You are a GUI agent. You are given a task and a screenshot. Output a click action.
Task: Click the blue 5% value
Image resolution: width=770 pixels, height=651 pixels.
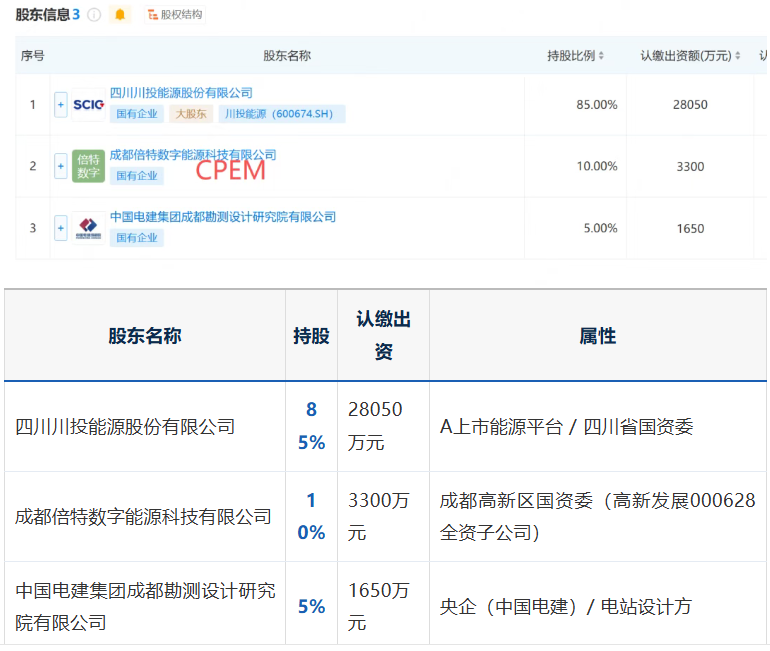click(x=311, y=606)
